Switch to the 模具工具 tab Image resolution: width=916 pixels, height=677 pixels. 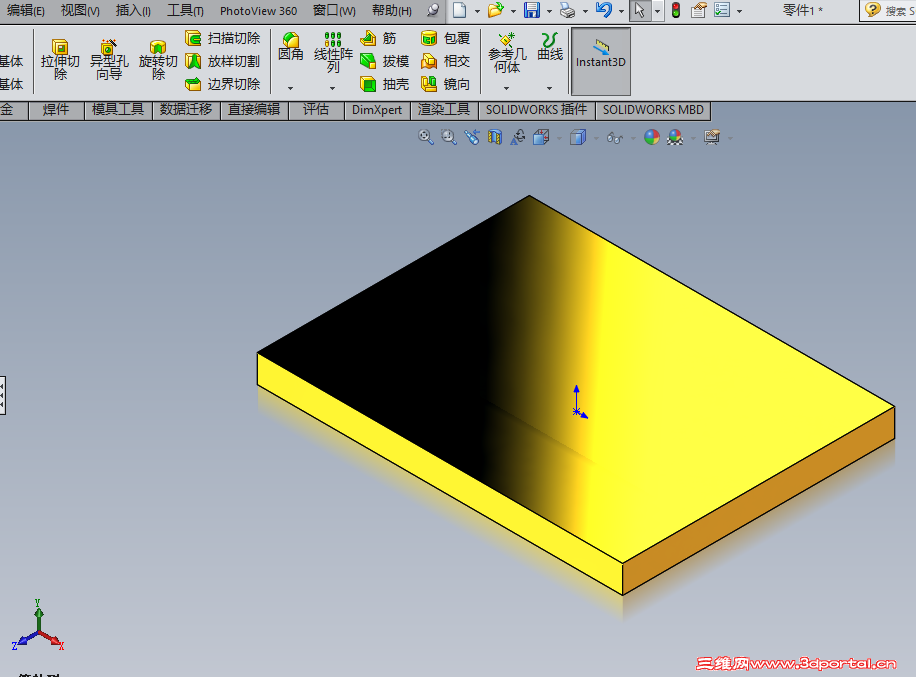pyautogui.click(x=118, y=110)
